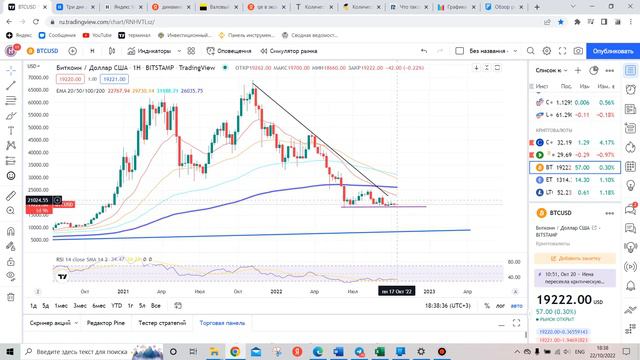
Task: Toggle percent scale mode
Action: (x=487, y=305)
